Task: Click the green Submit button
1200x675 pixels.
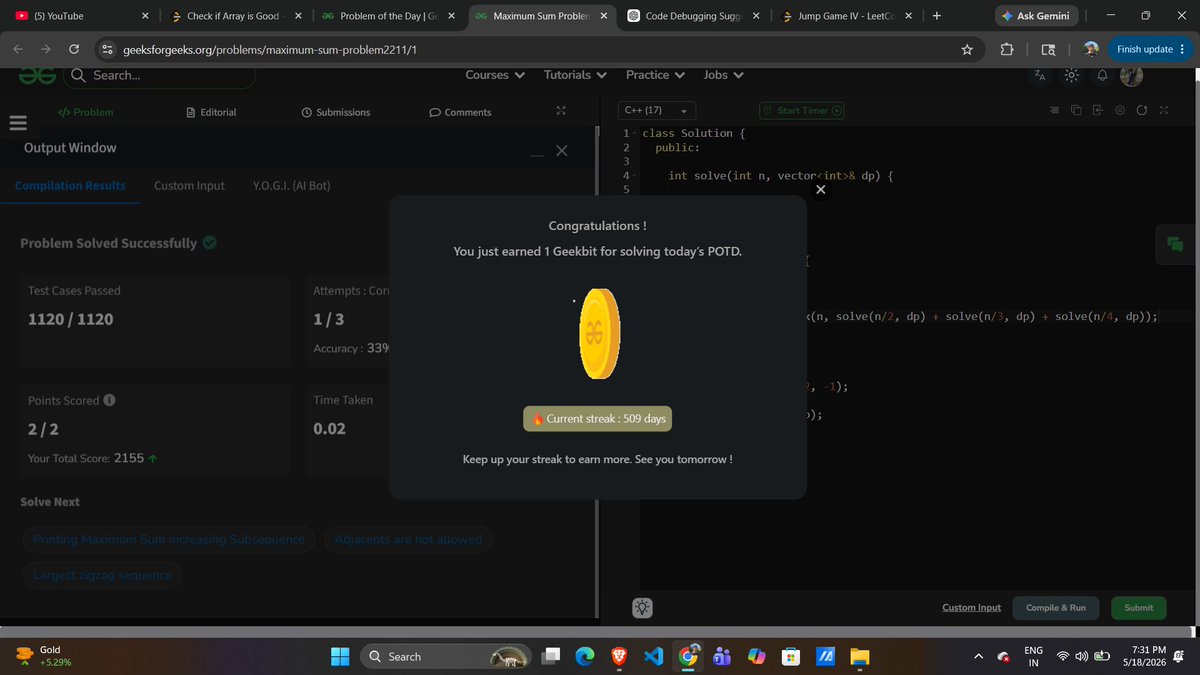Action: click(x=1138, y=607)
